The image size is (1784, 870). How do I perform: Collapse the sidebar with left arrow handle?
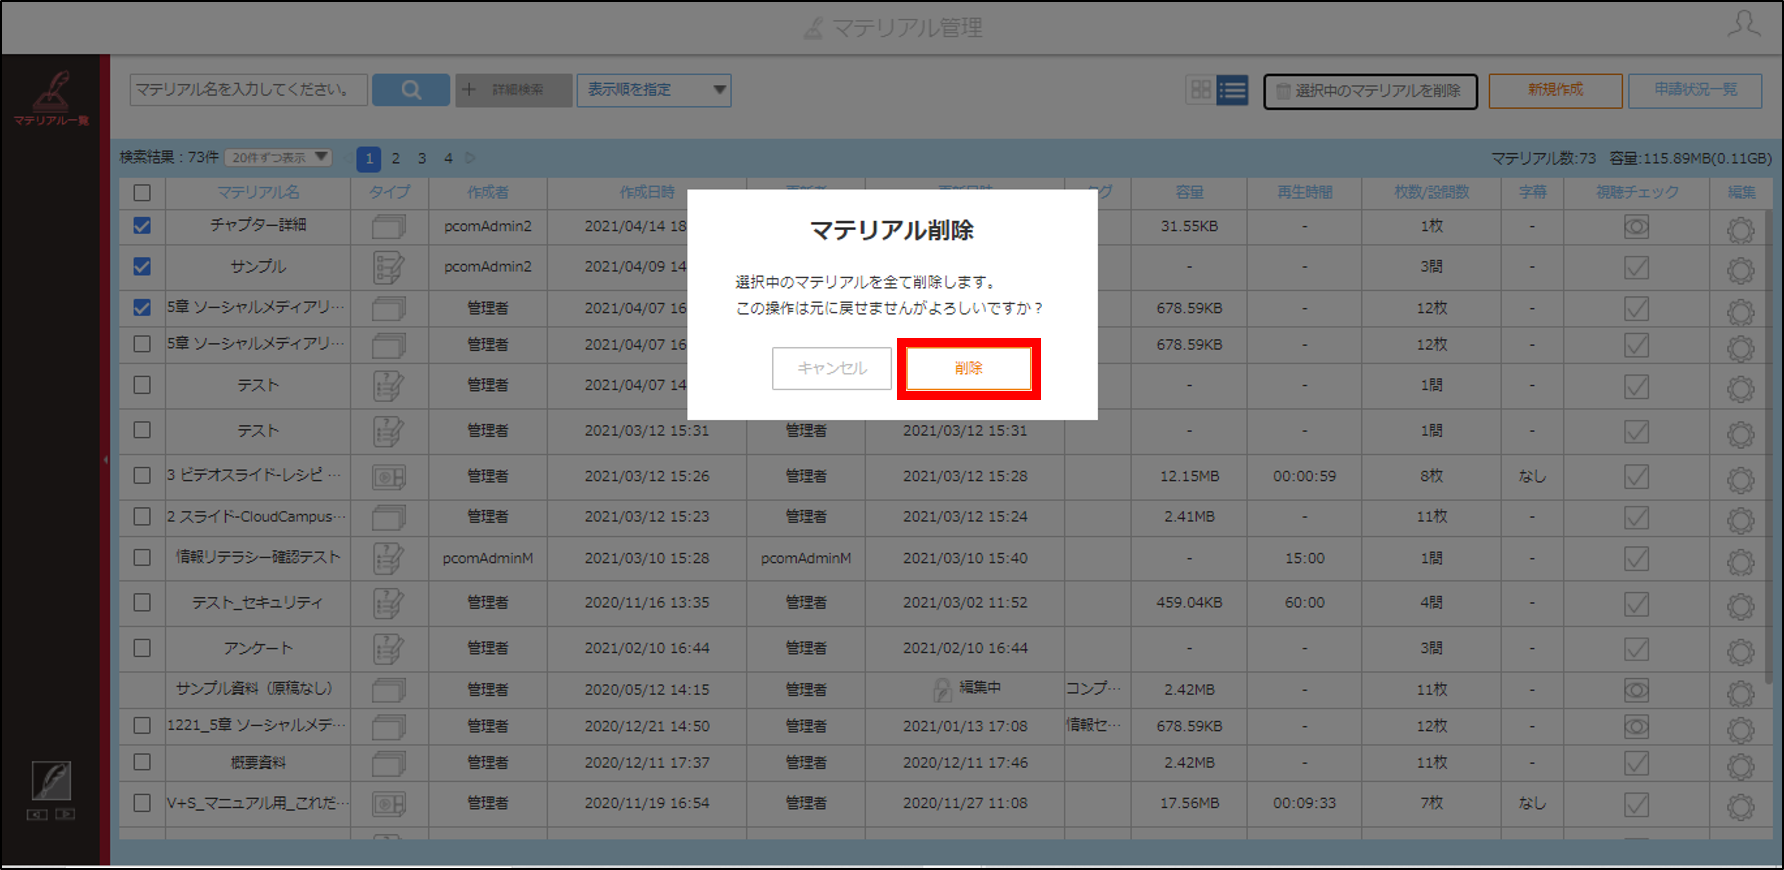click(105, 460)
